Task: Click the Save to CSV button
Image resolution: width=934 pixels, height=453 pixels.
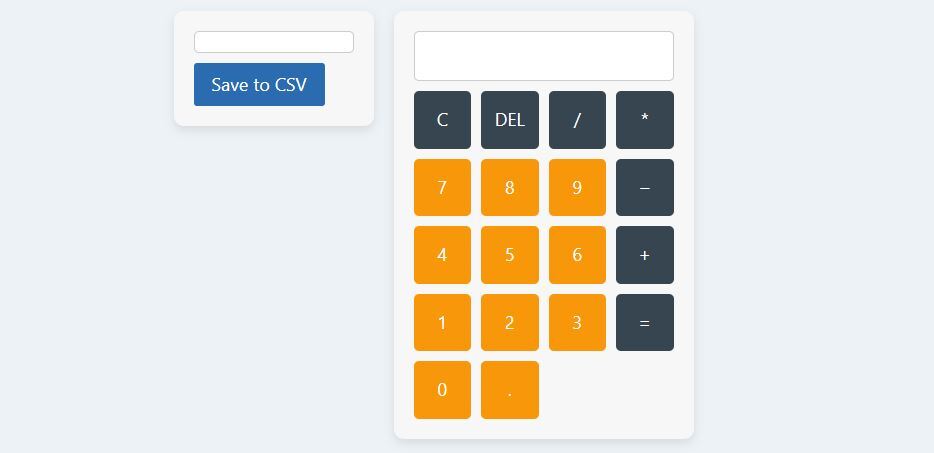Action: click(x=259, y=85)
